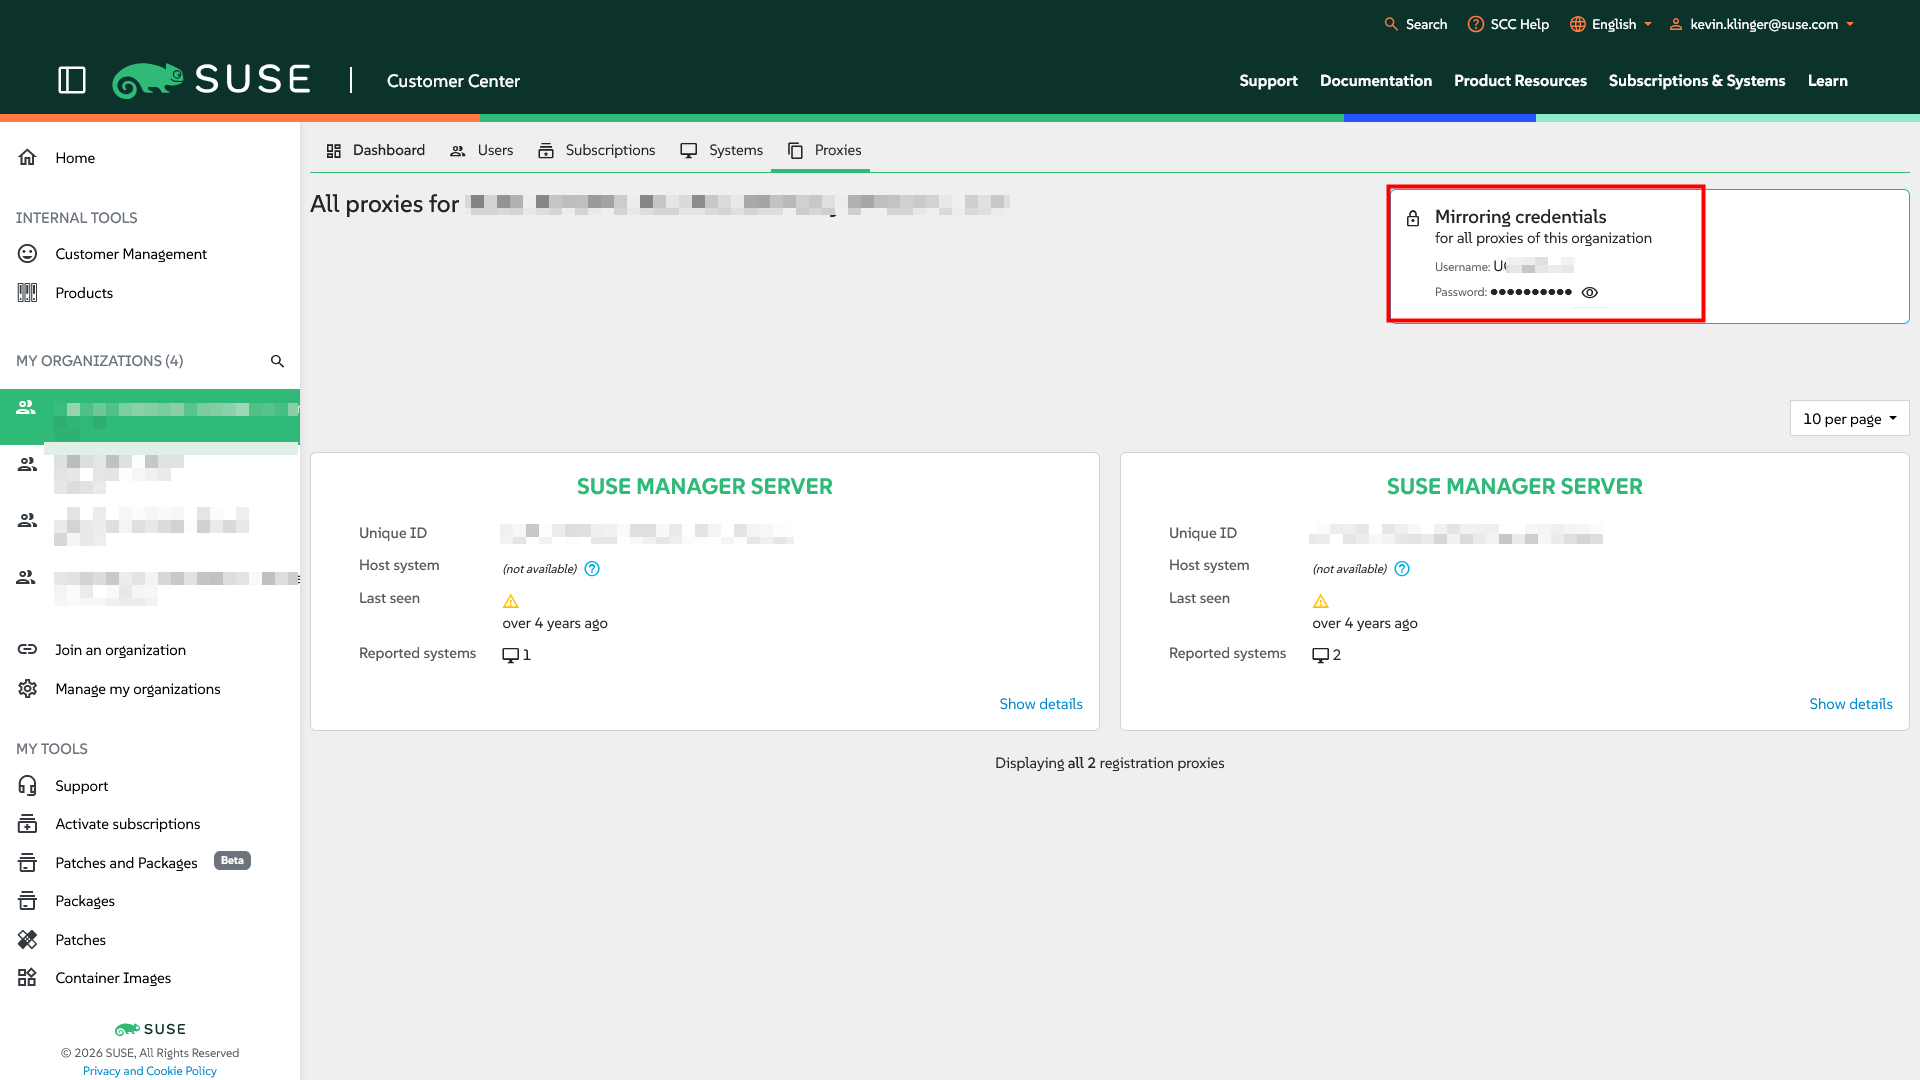Open Subscriptions & Systems menu
The width and height of the screenshot is (1920, 1080).
1697,81
